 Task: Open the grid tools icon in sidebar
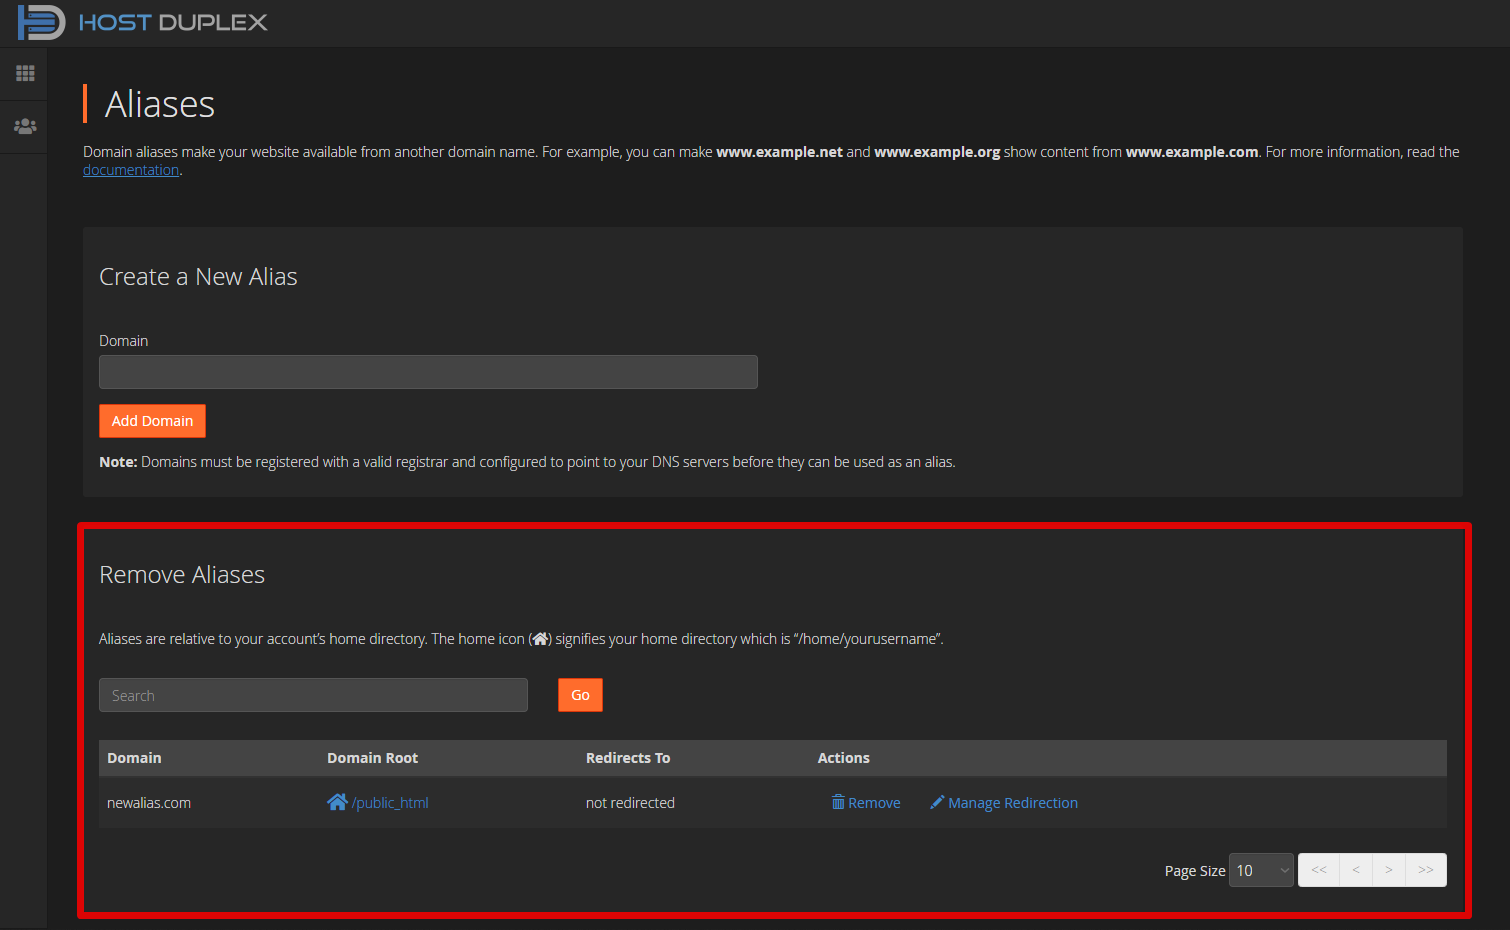click(x=25, y=73)
